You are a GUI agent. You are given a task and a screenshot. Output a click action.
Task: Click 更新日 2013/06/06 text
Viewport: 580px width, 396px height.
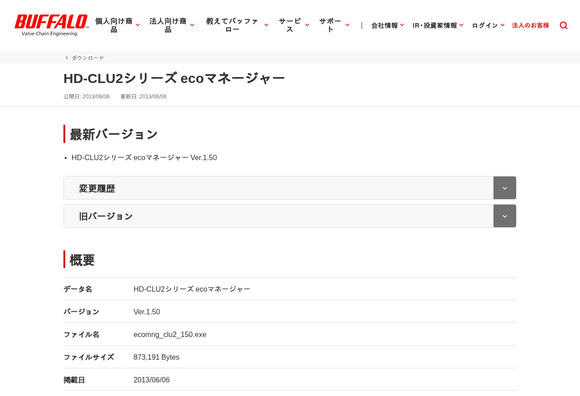144,97
